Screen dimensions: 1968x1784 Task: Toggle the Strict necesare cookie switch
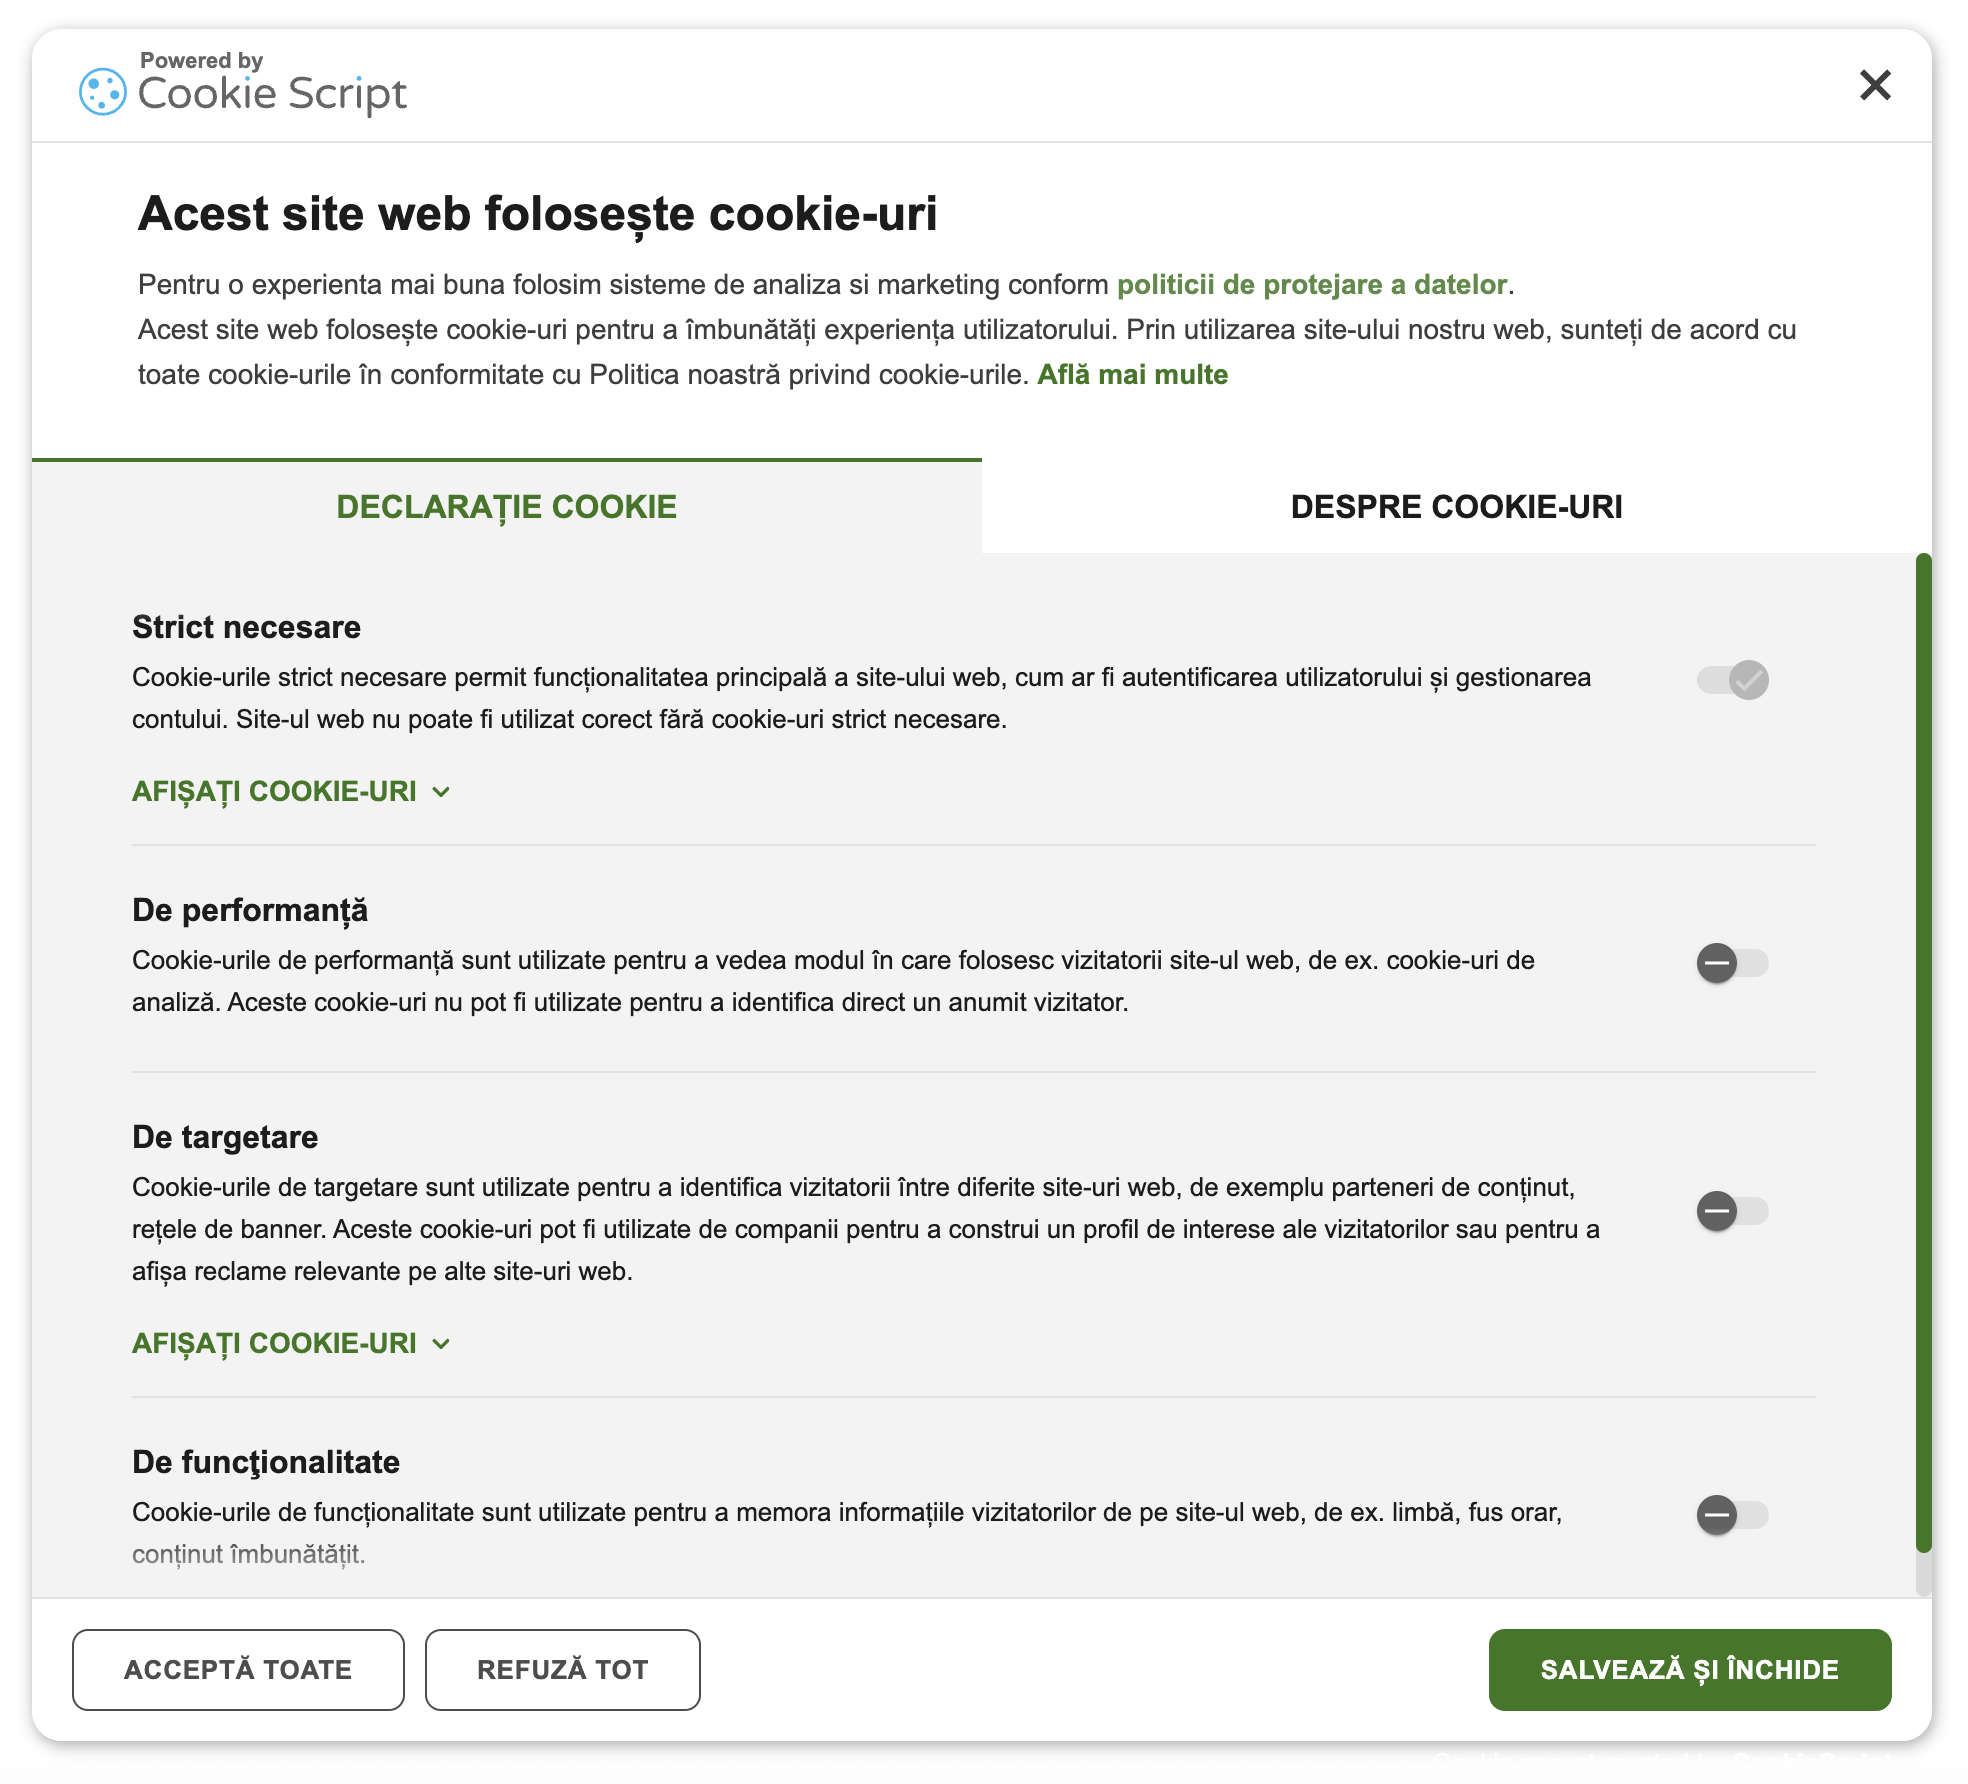point(1733,680)
